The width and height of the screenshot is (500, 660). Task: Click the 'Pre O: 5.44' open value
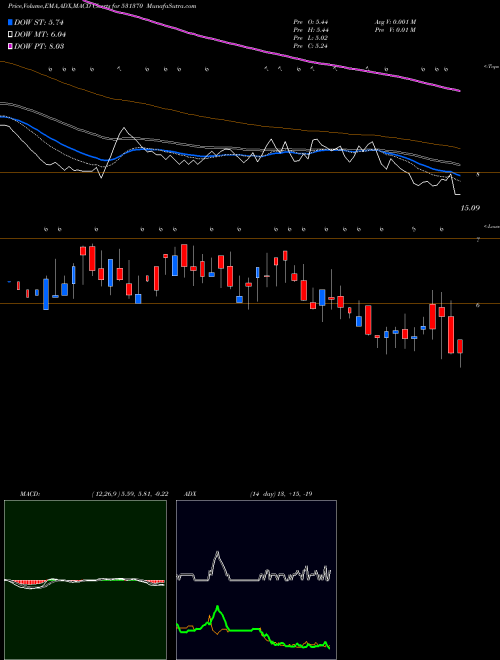311,21
